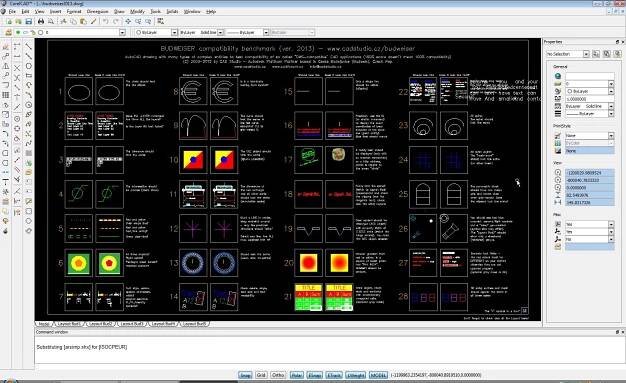Image resolution: width=626 pixels, height=383 pixels.
Task: Activate the Pan tool icon
Action: (x=128, y=22)
